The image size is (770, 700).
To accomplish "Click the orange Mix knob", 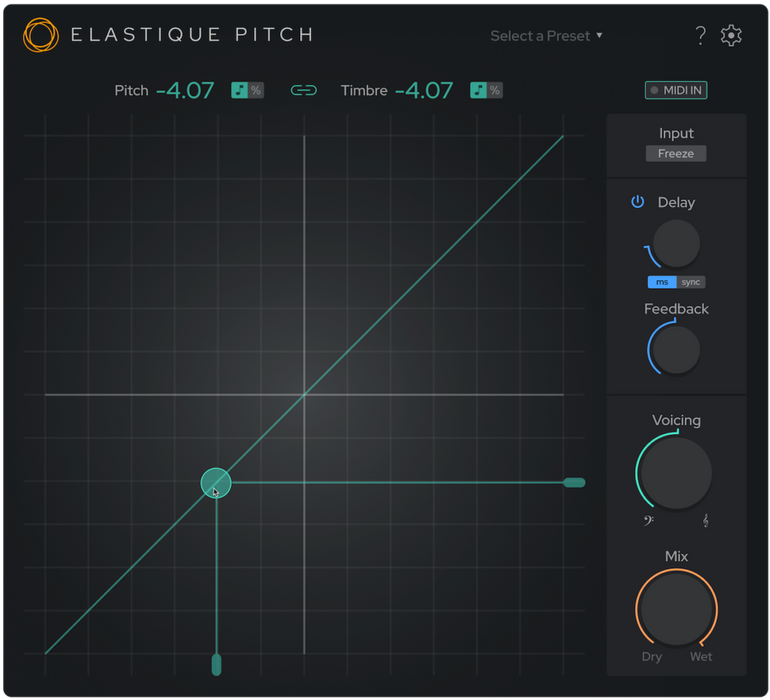I will tap(676, 609).
